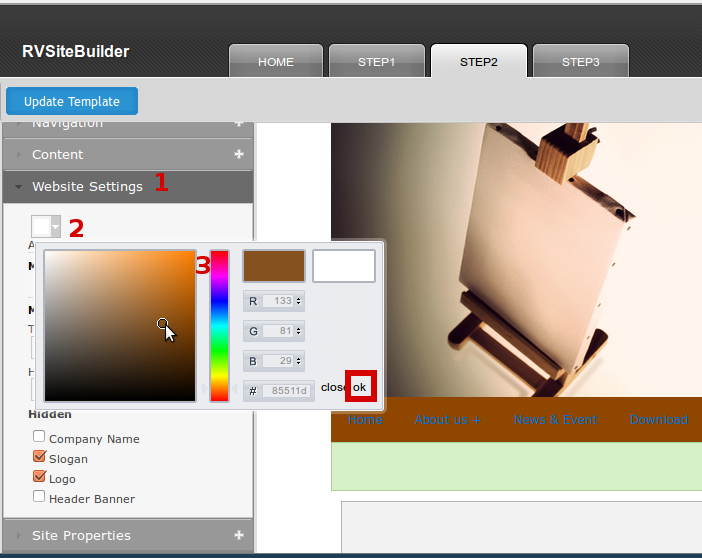
Task: Click the plus icon on Navigation panel
Action: (x=239, y=124)
